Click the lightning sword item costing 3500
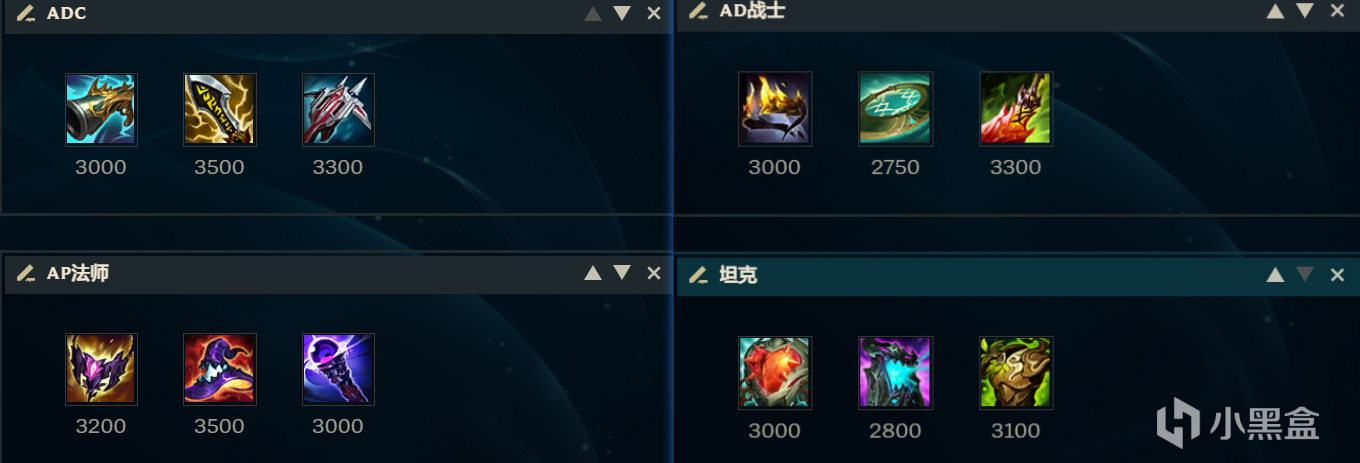This screenshot has width=1360, height=463. click(x=220, y=110)
